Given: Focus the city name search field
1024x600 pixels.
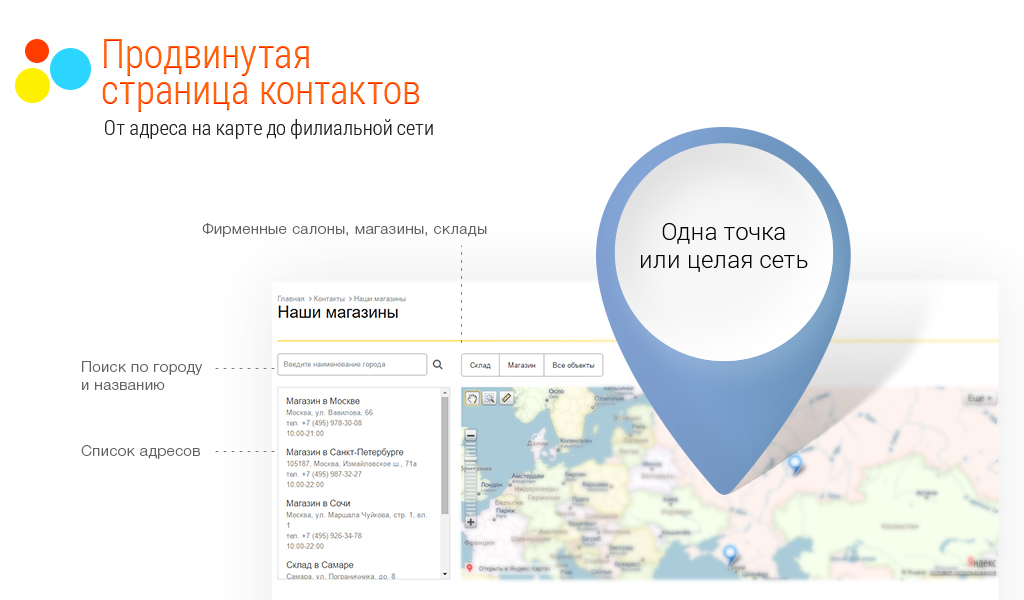Looking at the screenshot, I should pyautogui.click(x=352, y=364).
